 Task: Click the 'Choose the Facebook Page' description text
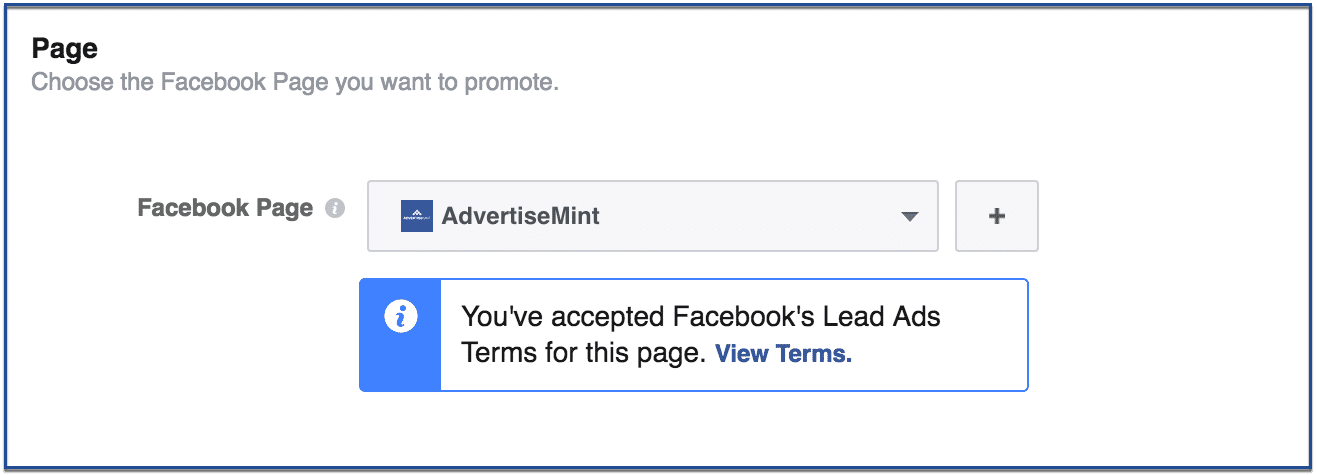(295, 82)
